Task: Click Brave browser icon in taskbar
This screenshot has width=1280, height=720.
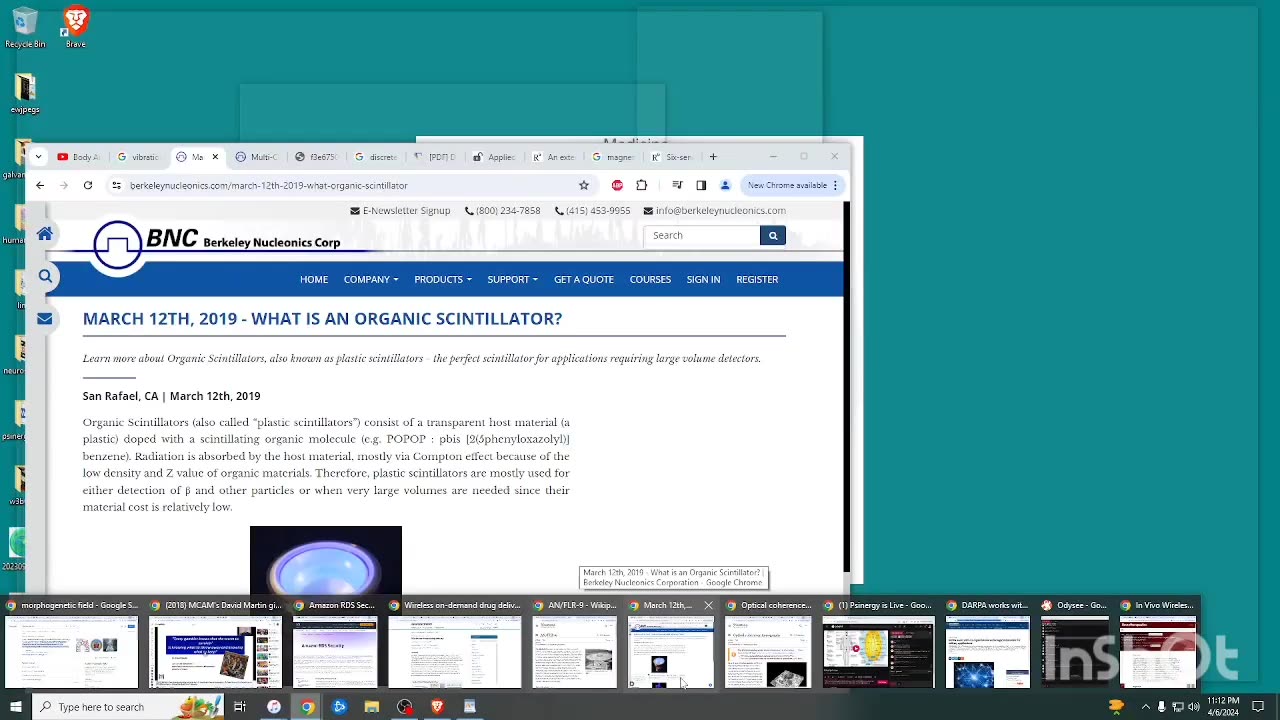Action: tap(437, 707)
